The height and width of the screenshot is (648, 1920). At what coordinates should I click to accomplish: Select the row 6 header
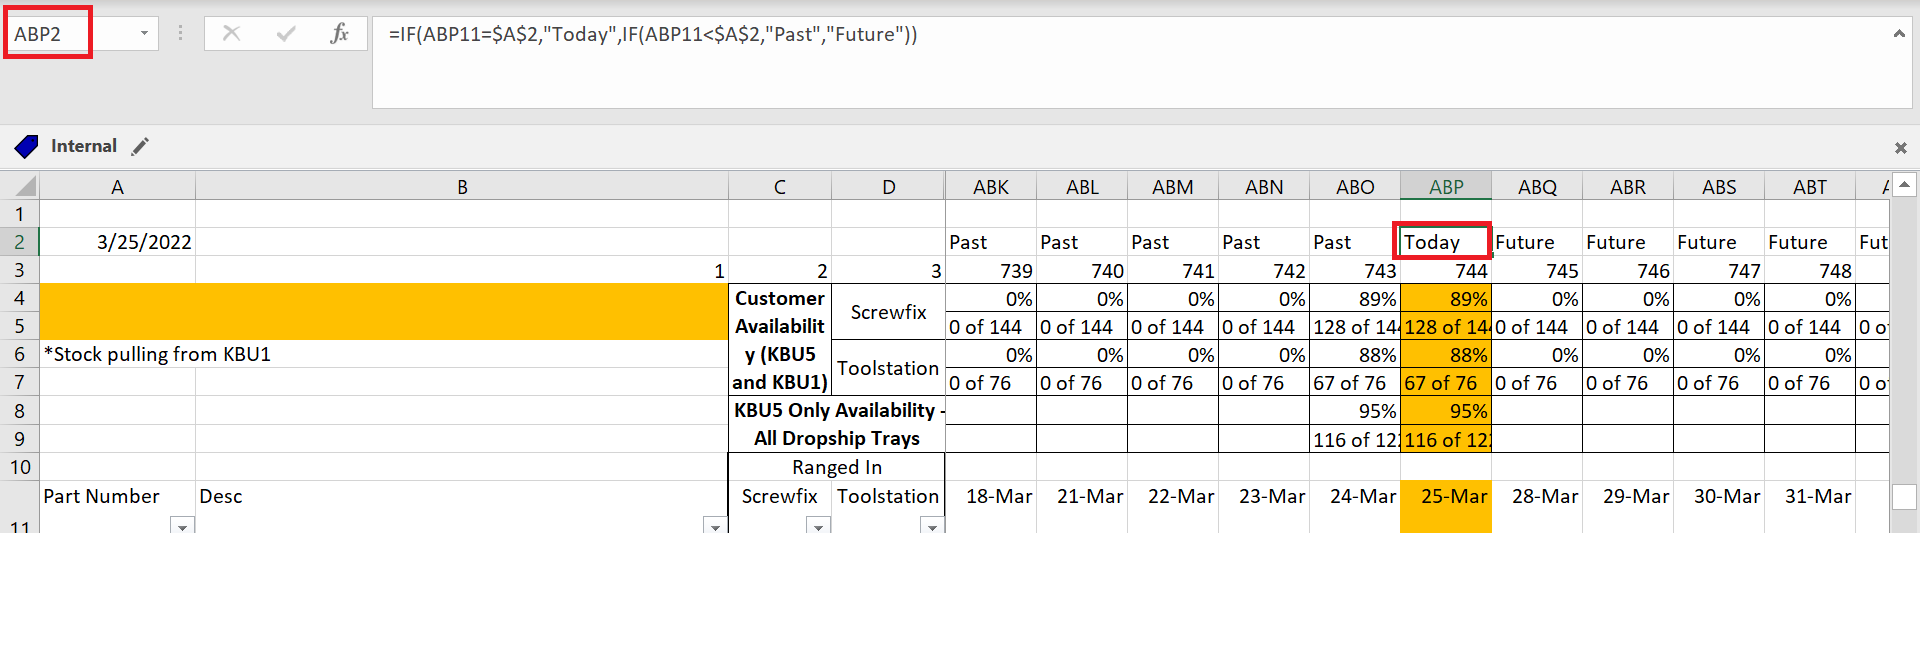tap(19, 354)
